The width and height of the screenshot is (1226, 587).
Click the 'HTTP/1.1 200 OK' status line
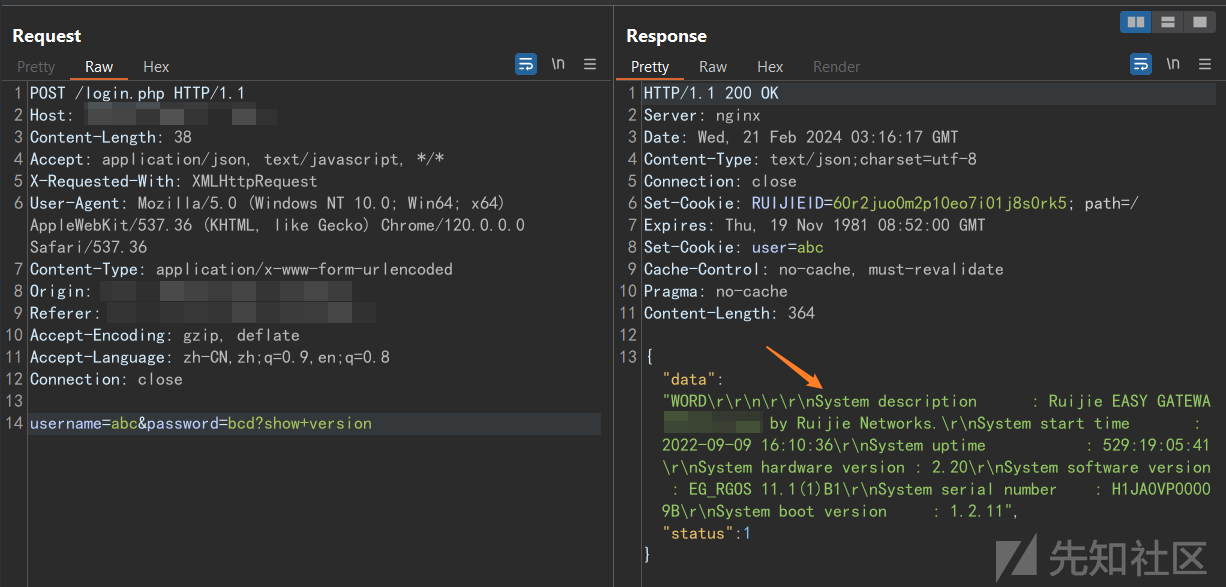click(711, 93)
